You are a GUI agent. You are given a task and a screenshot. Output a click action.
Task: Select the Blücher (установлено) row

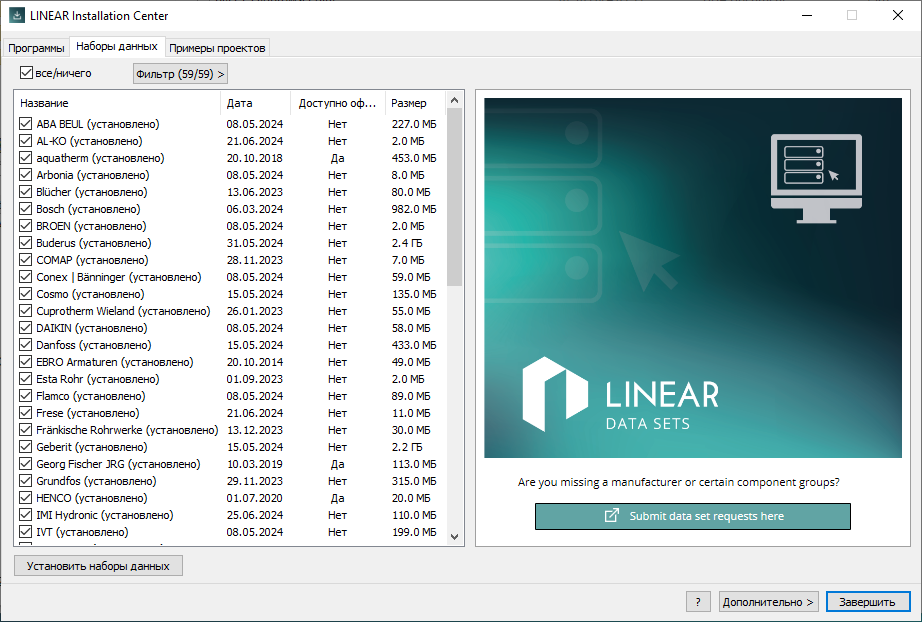coord(229,192)
